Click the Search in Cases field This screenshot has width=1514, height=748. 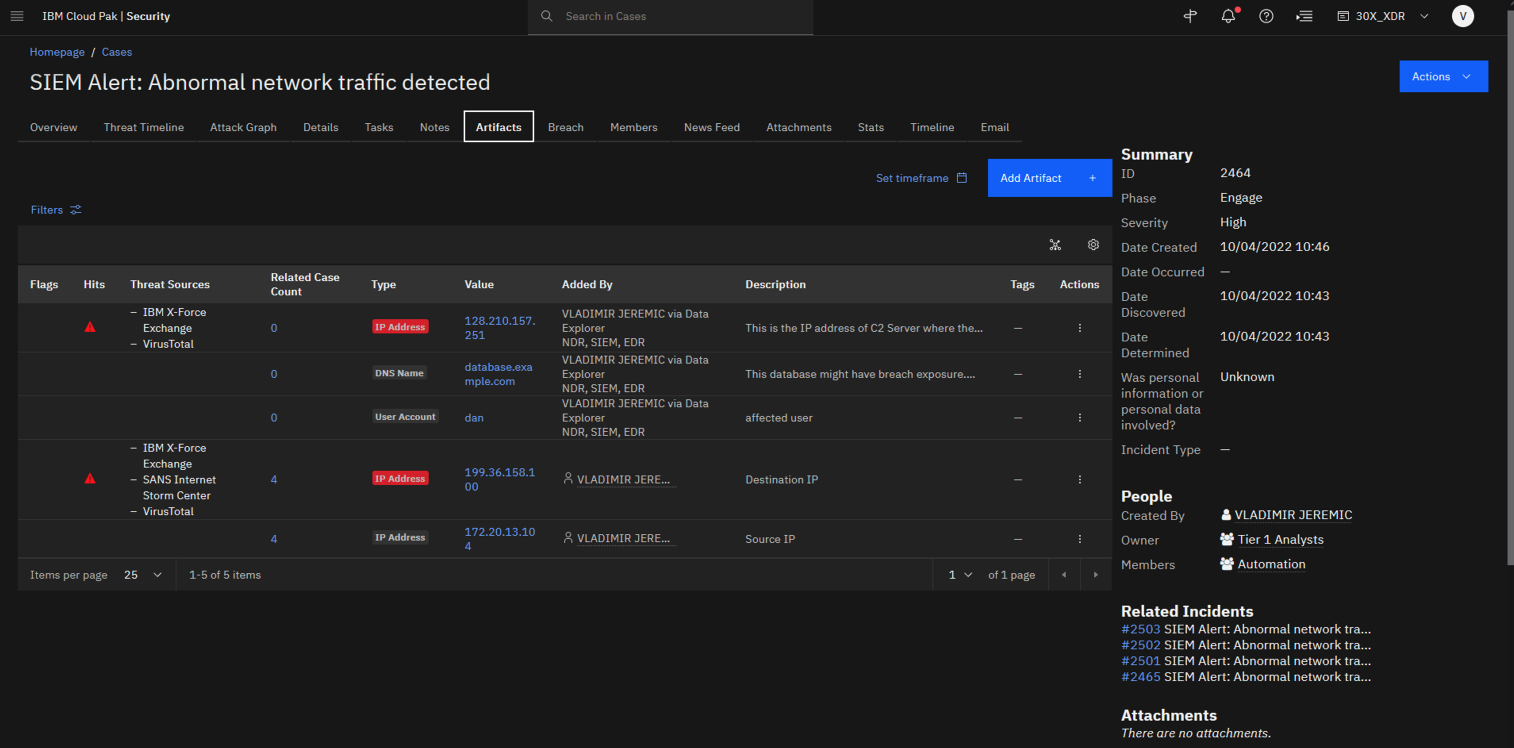[670, 16]
